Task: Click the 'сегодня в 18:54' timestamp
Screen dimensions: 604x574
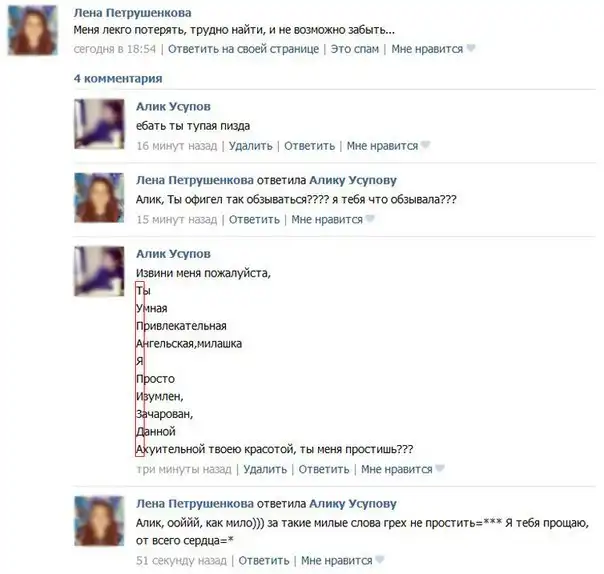Action: pos(115,49)
